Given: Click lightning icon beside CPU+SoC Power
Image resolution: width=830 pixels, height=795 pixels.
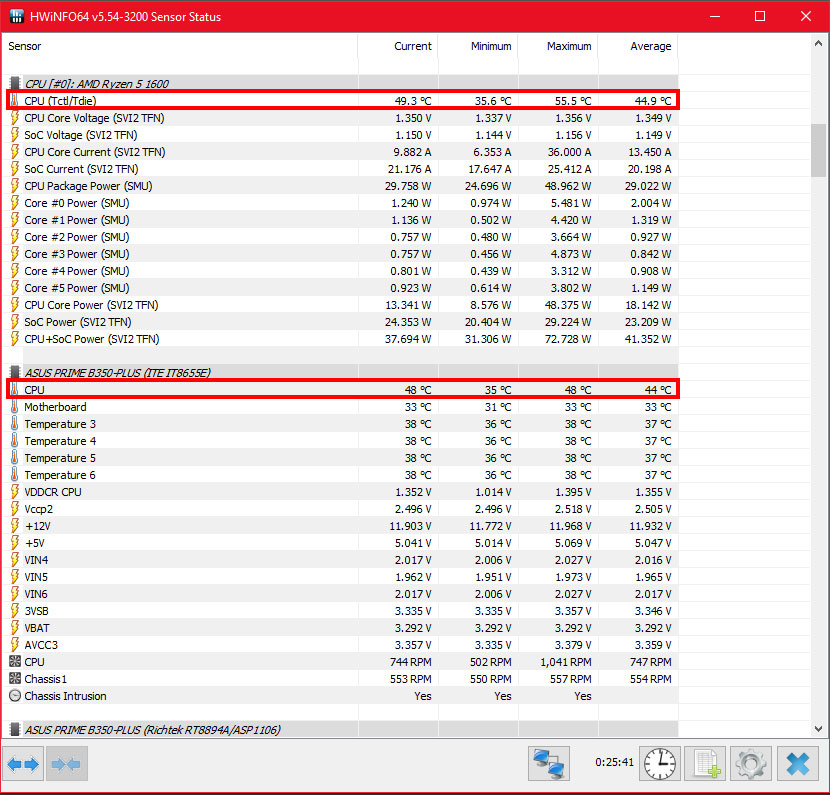Looking at the screenshot, I should point(15,339).
